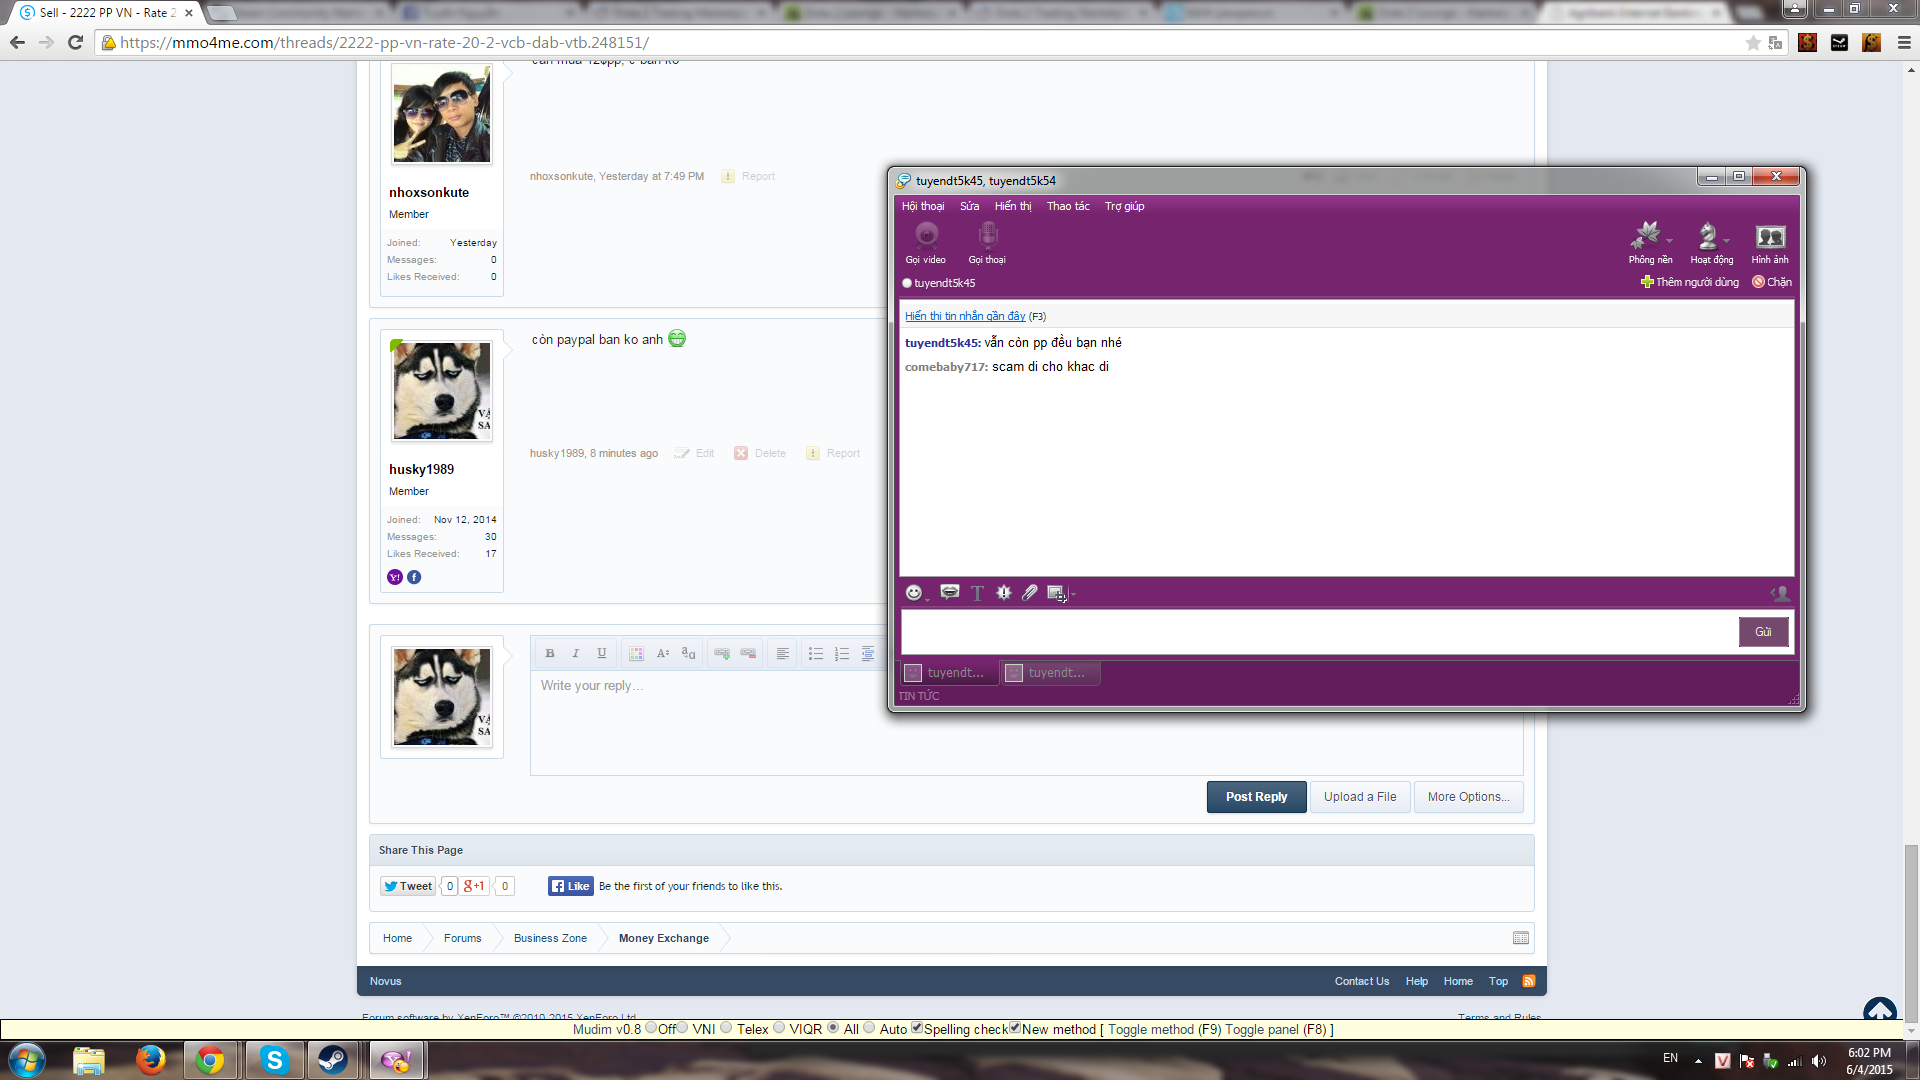Open the emoticon picker in chat
The height and width of the screenshot is (1080, 1920).
coord(913,593)
